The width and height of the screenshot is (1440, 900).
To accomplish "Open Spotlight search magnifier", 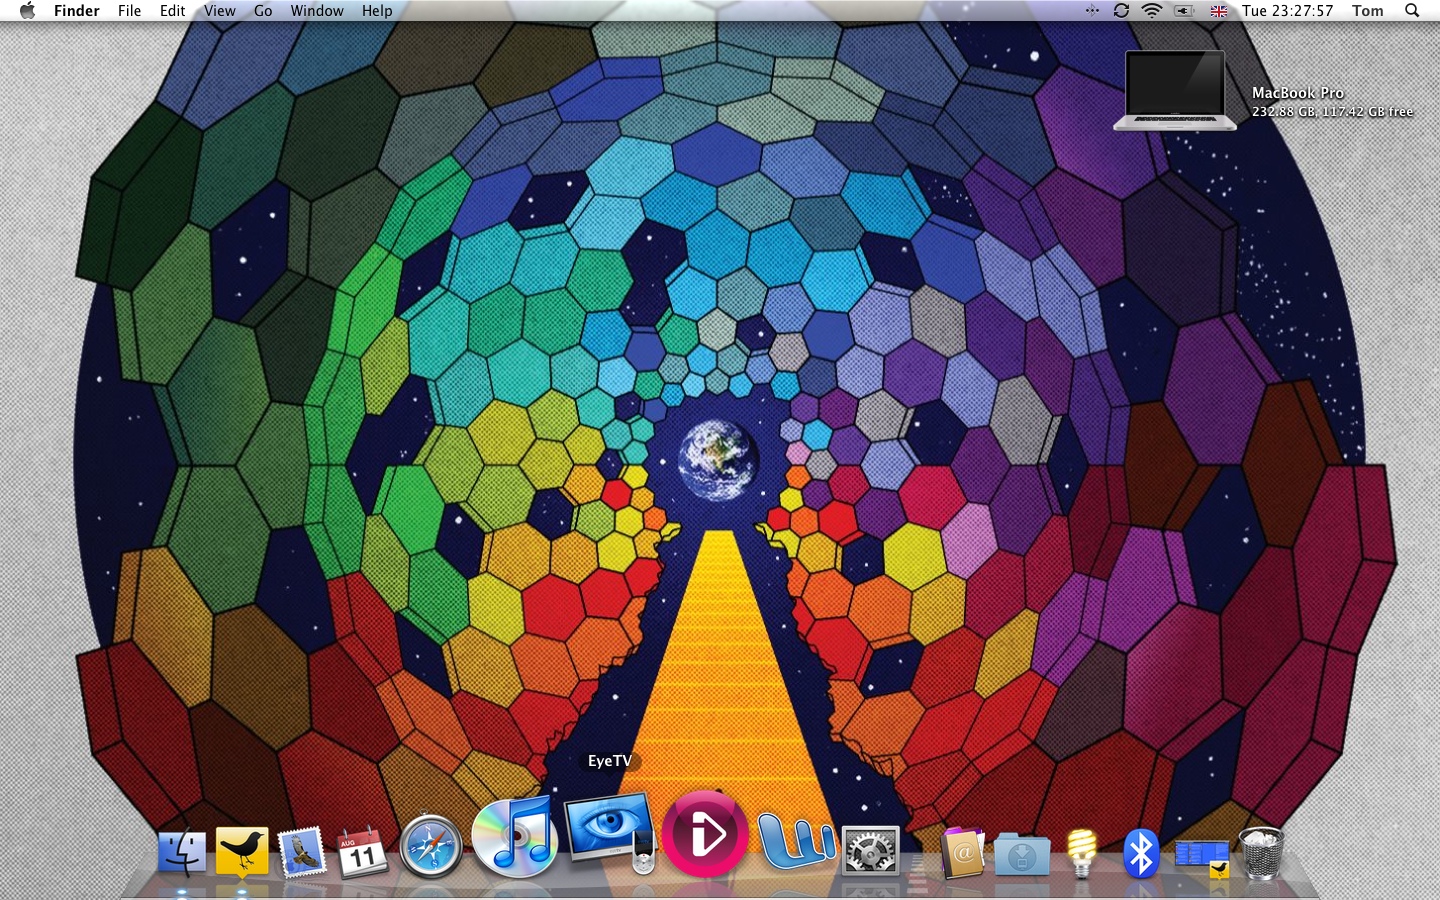I will (x=1412, y=11).
